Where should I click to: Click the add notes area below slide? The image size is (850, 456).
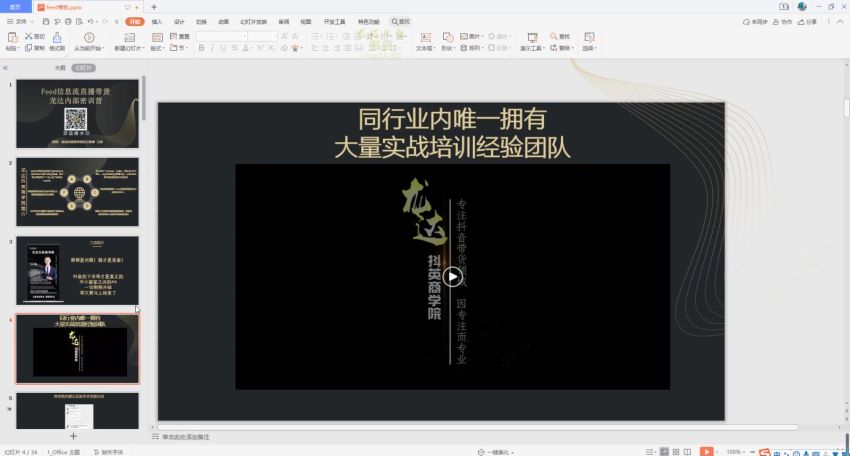click(x=186, y=436)
